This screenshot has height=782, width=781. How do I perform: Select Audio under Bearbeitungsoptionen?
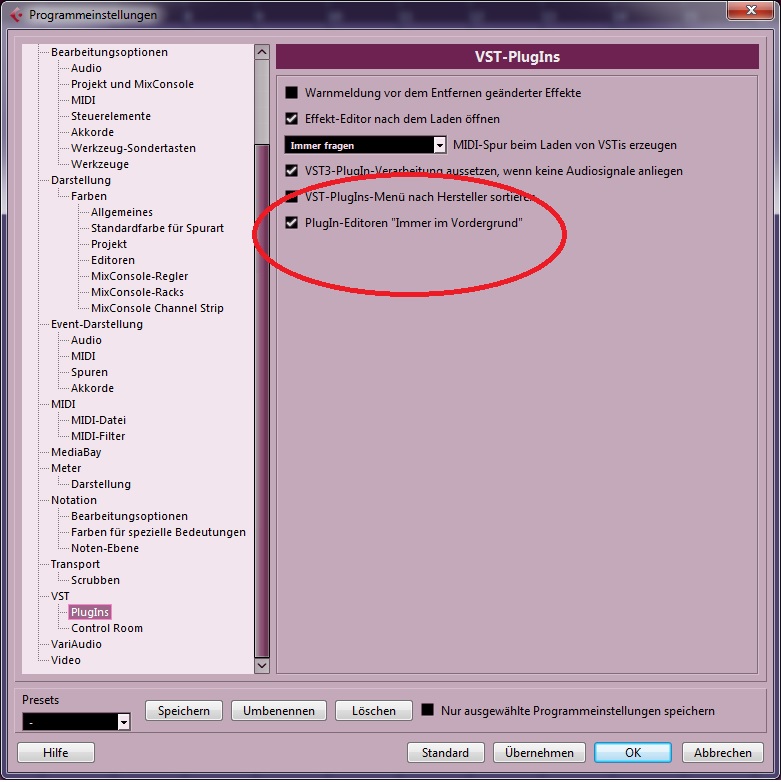(86, 68)
